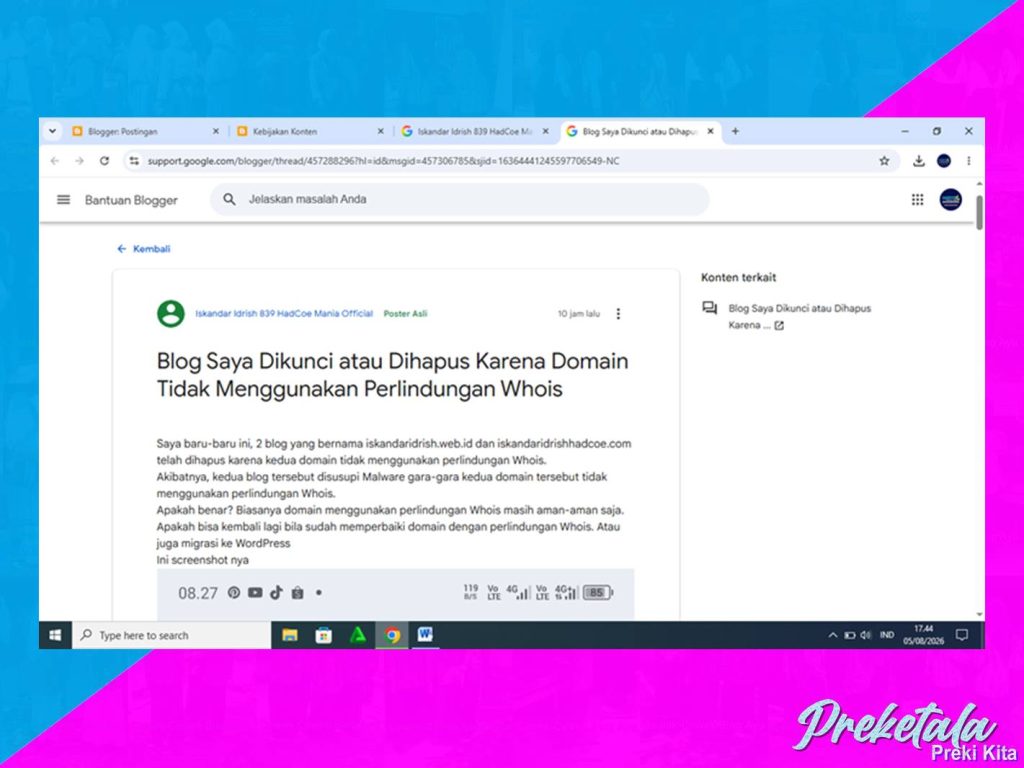Select Google Chrome in the taskbar

point(392,635)
